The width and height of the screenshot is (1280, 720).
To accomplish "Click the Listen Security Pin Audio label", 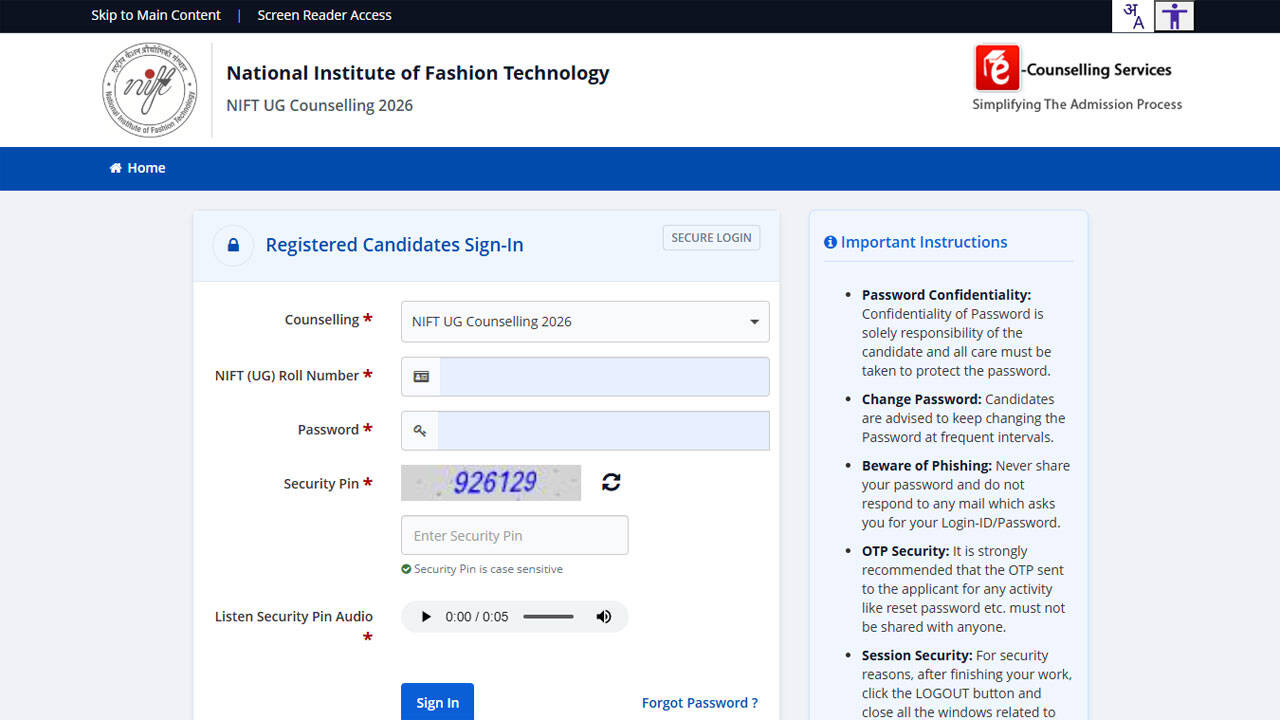I will (x=294, y=617).
